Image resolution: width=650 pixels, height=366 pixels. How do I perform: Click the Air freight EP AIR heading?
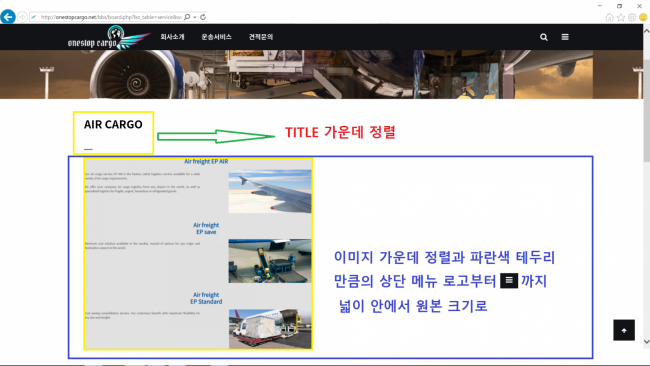(206, 161)
